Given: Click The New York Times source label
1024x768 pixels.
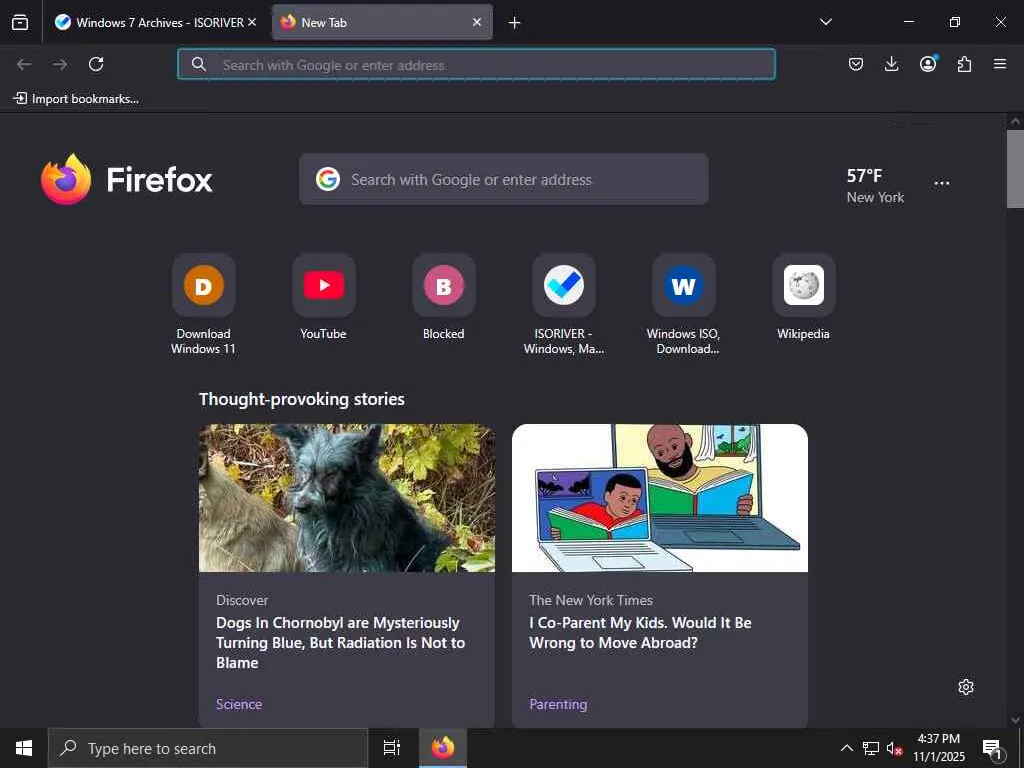Looking at the screenshot, I should click(x=591, y=600).
